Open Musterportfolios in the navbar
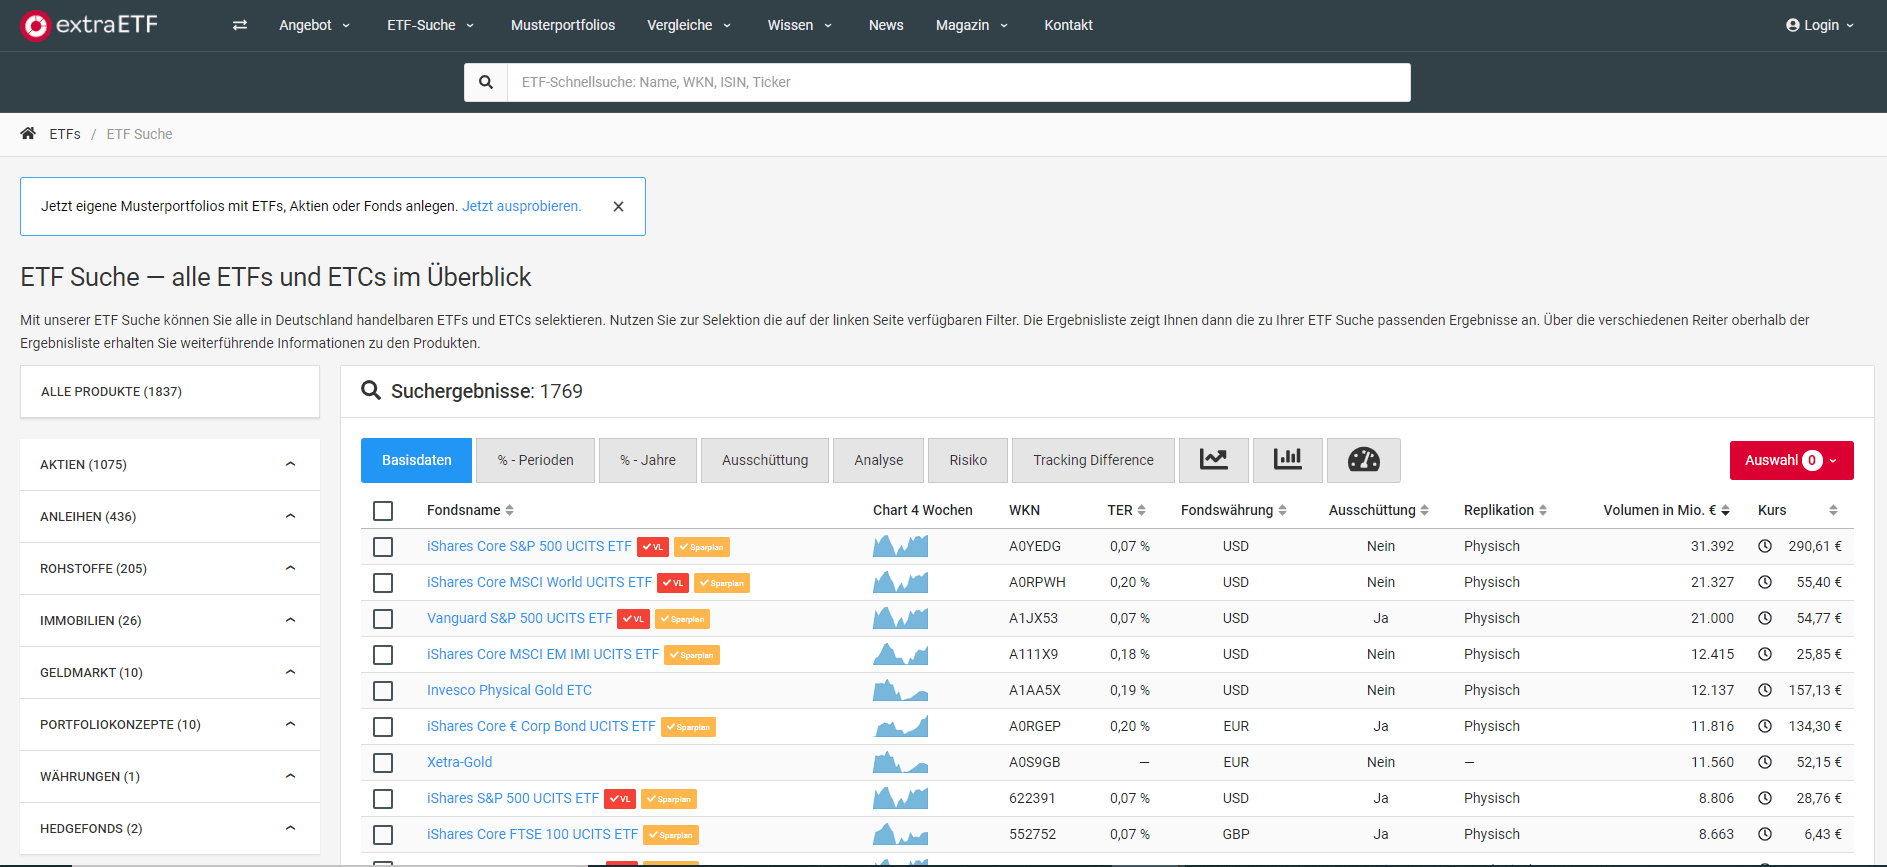The width and height of the screenshot is (1887, 867). tap(563, 25)
